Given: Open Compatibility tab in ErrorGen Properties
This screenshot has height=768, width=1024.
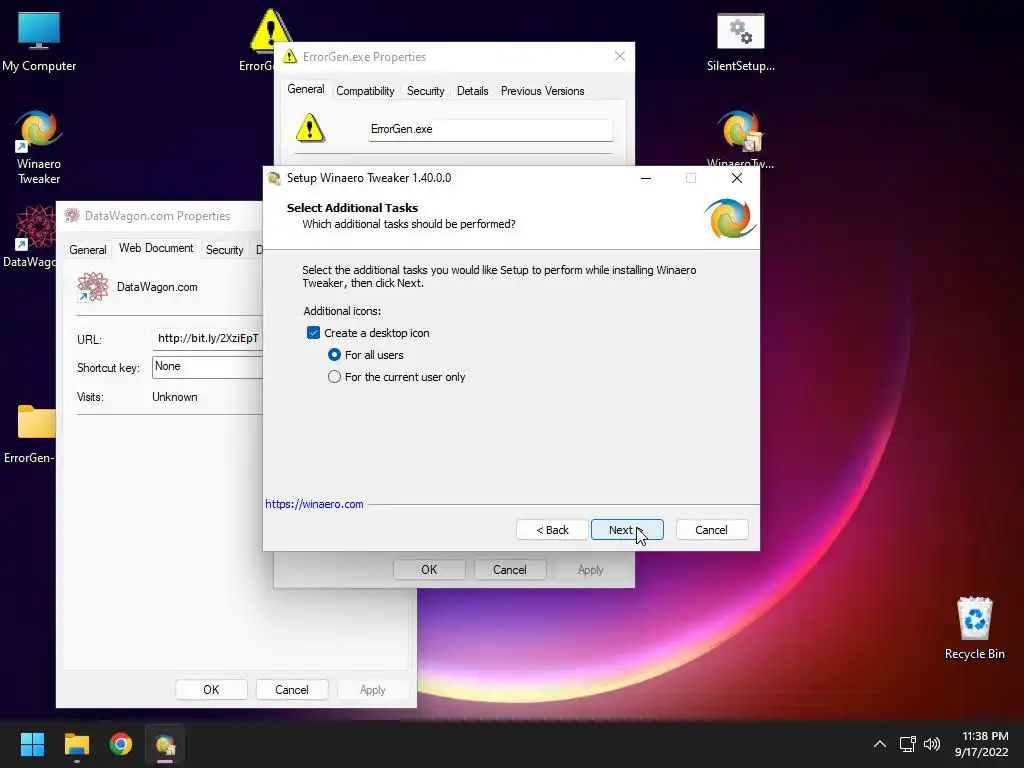Looking at the screenshot, I should click(x=365, y=91).
